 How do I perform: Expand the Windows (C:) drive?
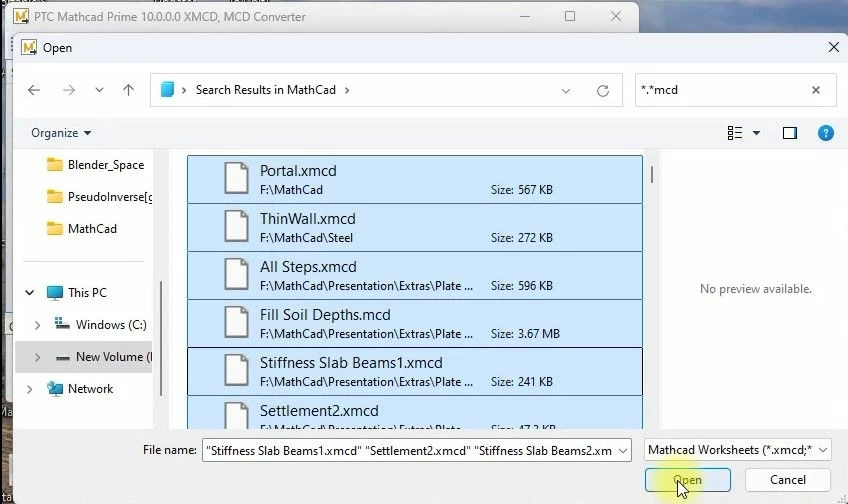[37, 325]
